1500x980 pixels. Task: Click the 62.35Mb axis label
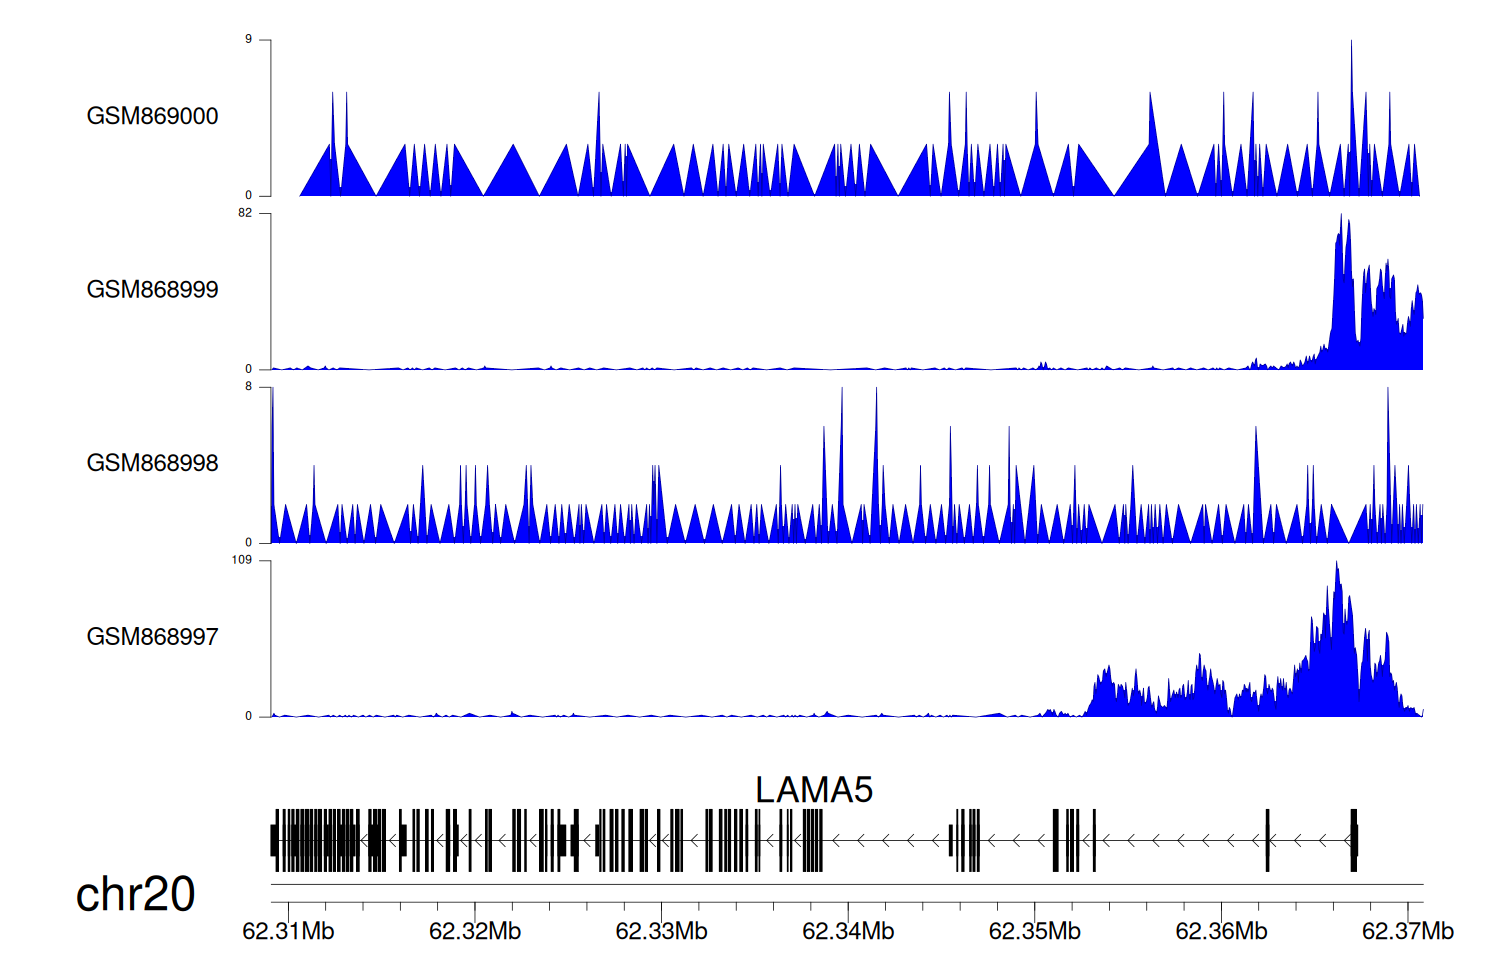1034,931
